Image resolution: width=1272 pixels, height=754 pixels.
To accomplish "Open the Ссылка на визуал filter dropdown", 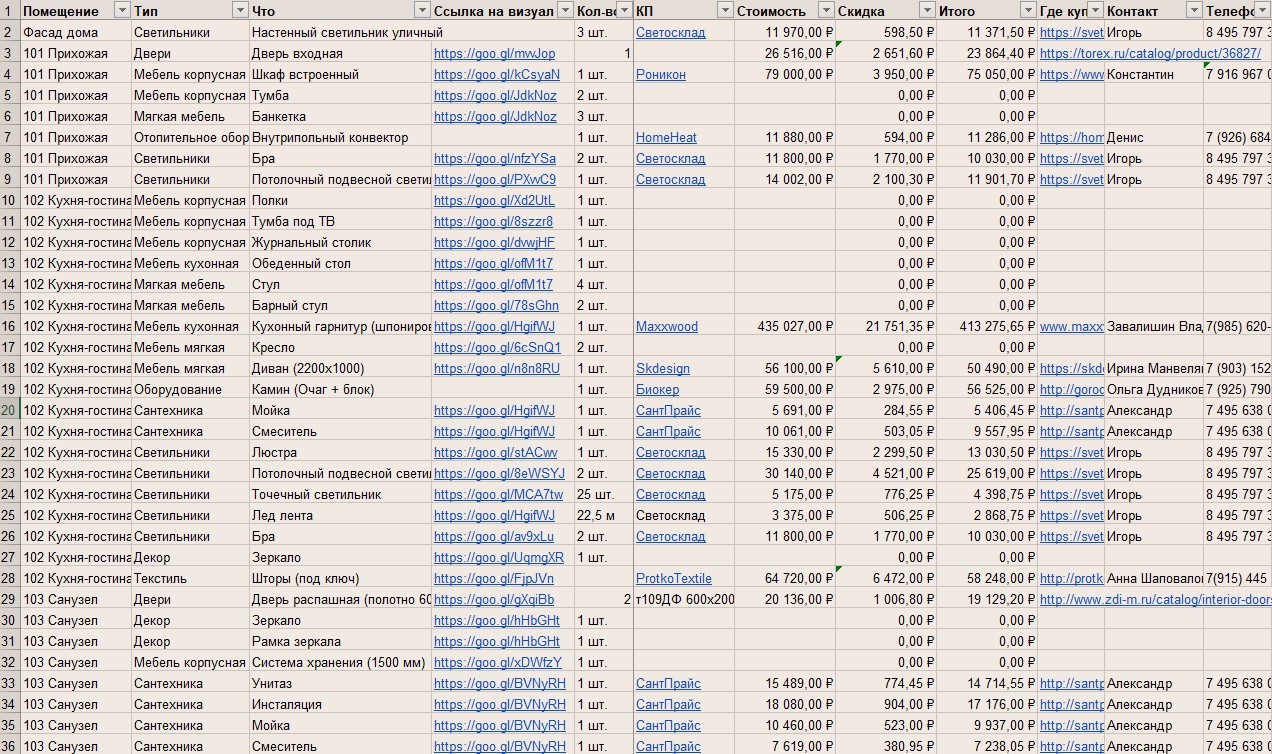I will pos(565,10).
